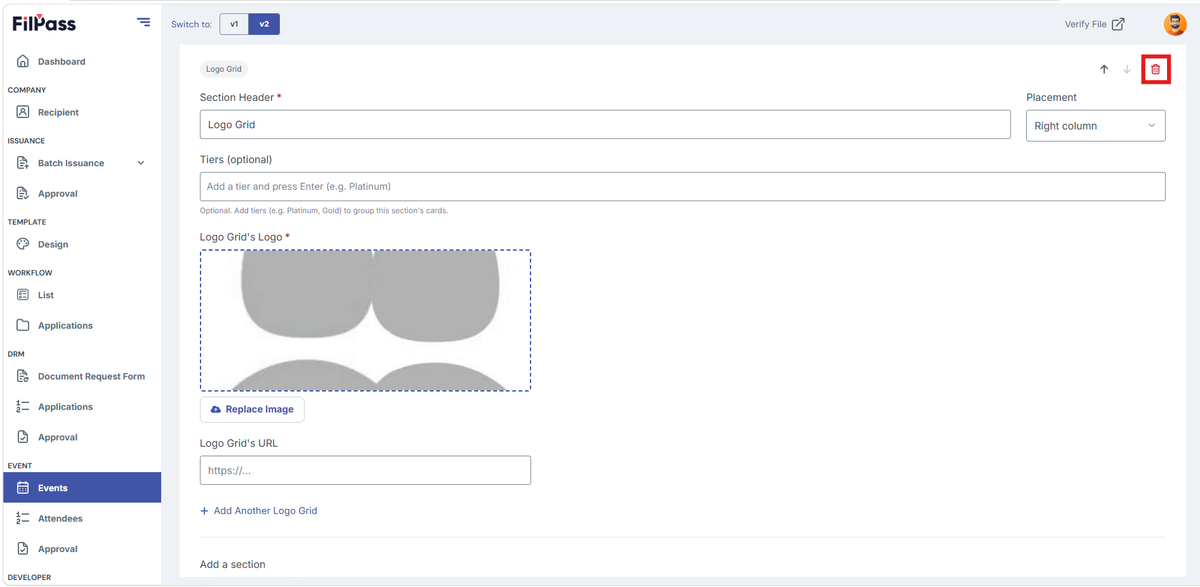This screenshot has height=587, width=1200.
Task: Click the Tiers input field
Action: tap(683, 186)
